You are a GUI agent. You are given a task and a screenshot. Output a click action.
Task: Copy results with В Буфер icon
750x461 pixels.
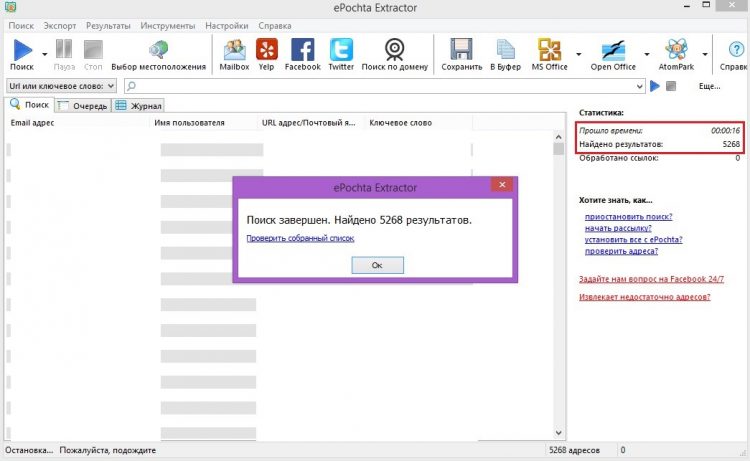505,50
